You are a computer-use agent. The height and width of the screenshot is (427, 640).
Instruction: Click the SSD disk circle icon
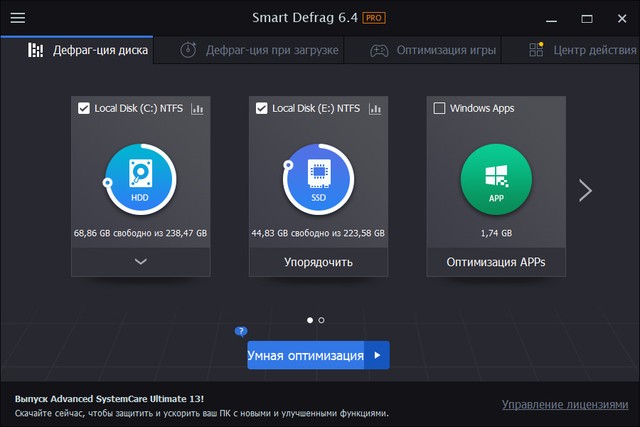point(318,180)
